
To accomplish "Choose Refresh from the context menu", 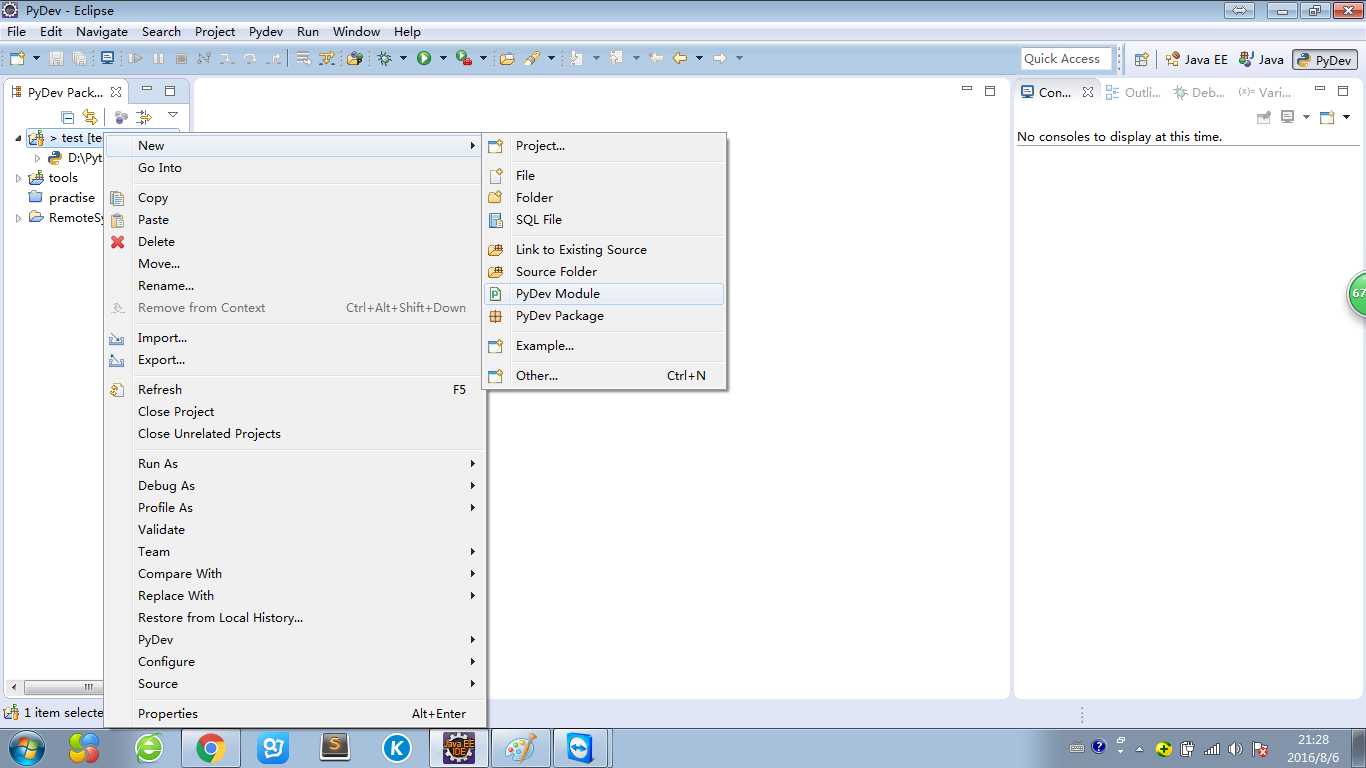I will 295,390.
